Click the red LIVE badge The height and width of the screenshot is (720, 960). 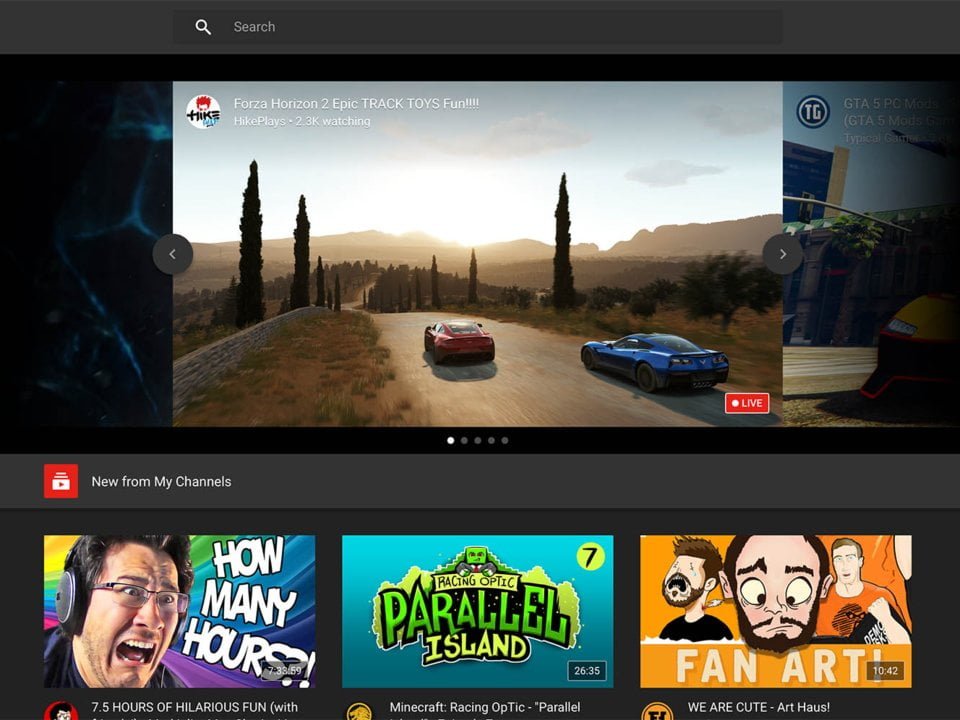pyautogui.click(x=747, y=403)
